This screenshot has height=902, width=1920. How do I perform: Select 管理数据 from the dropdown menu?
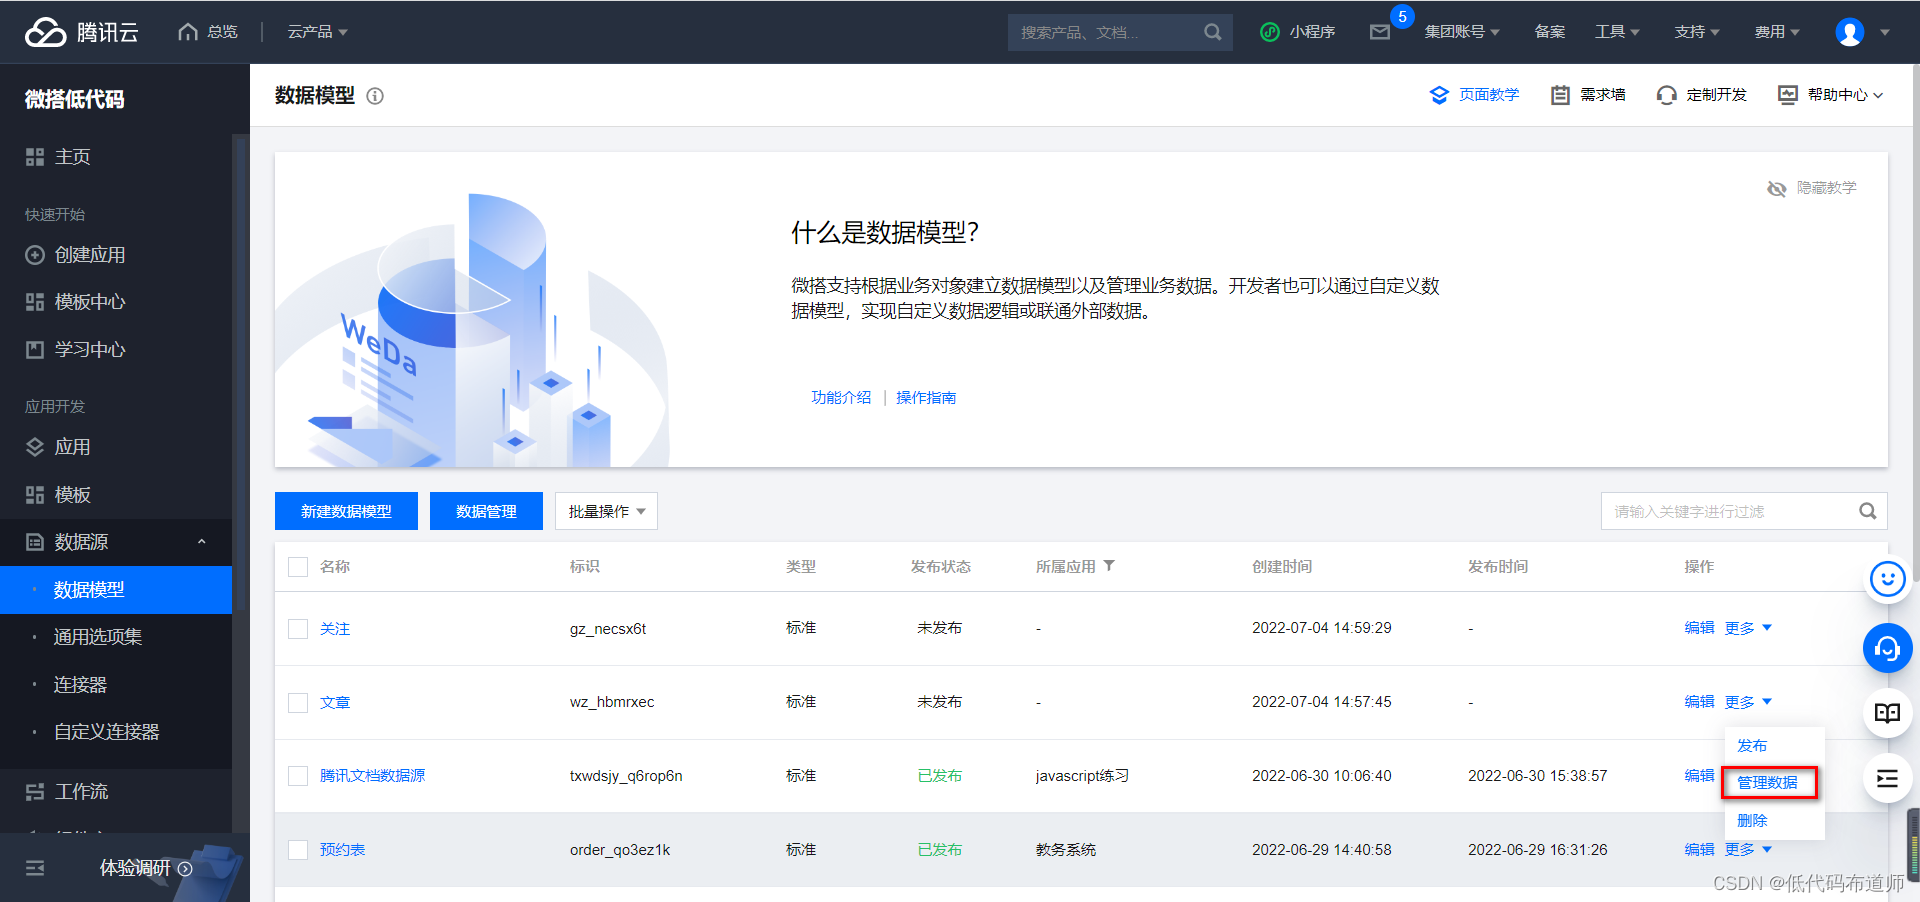[1767, 783]
